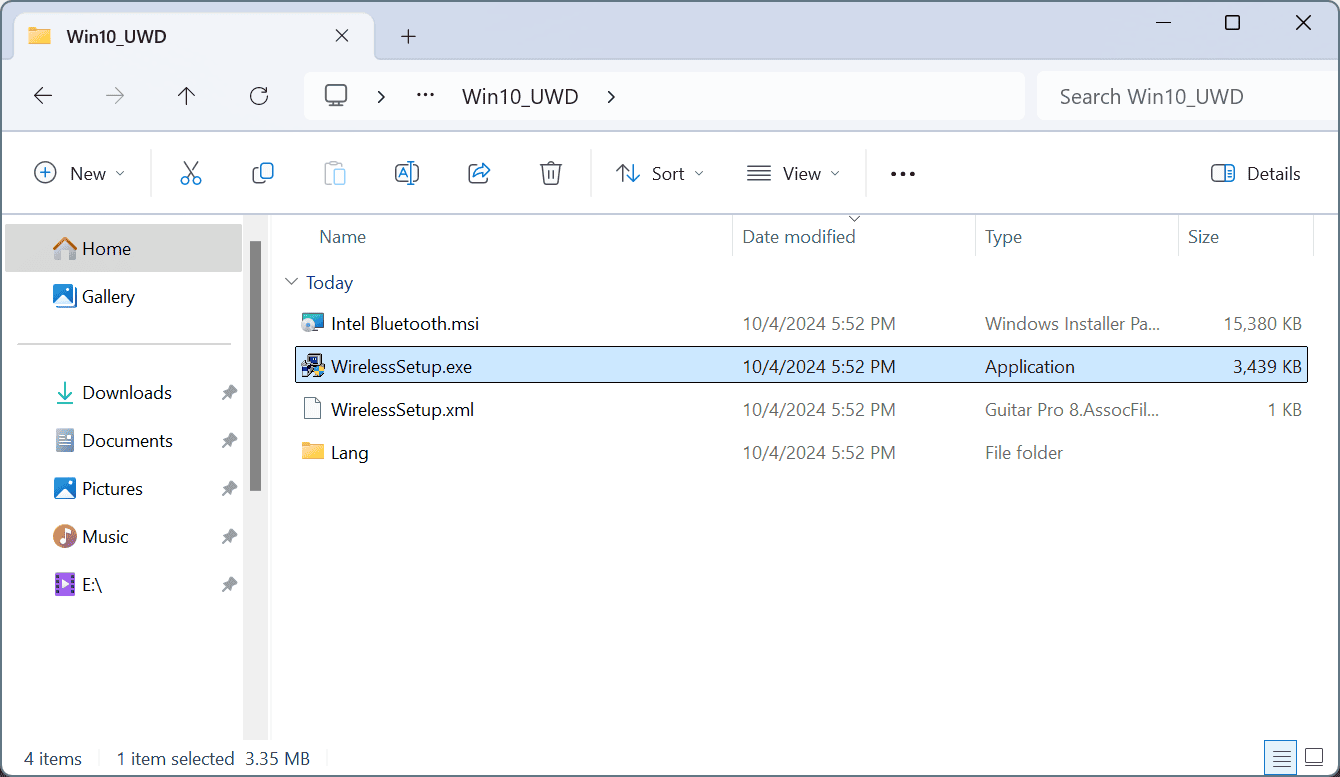The image size is (1340, 777).
Task: Open the See more ellipsis menu
Action: tap(903, 174)
